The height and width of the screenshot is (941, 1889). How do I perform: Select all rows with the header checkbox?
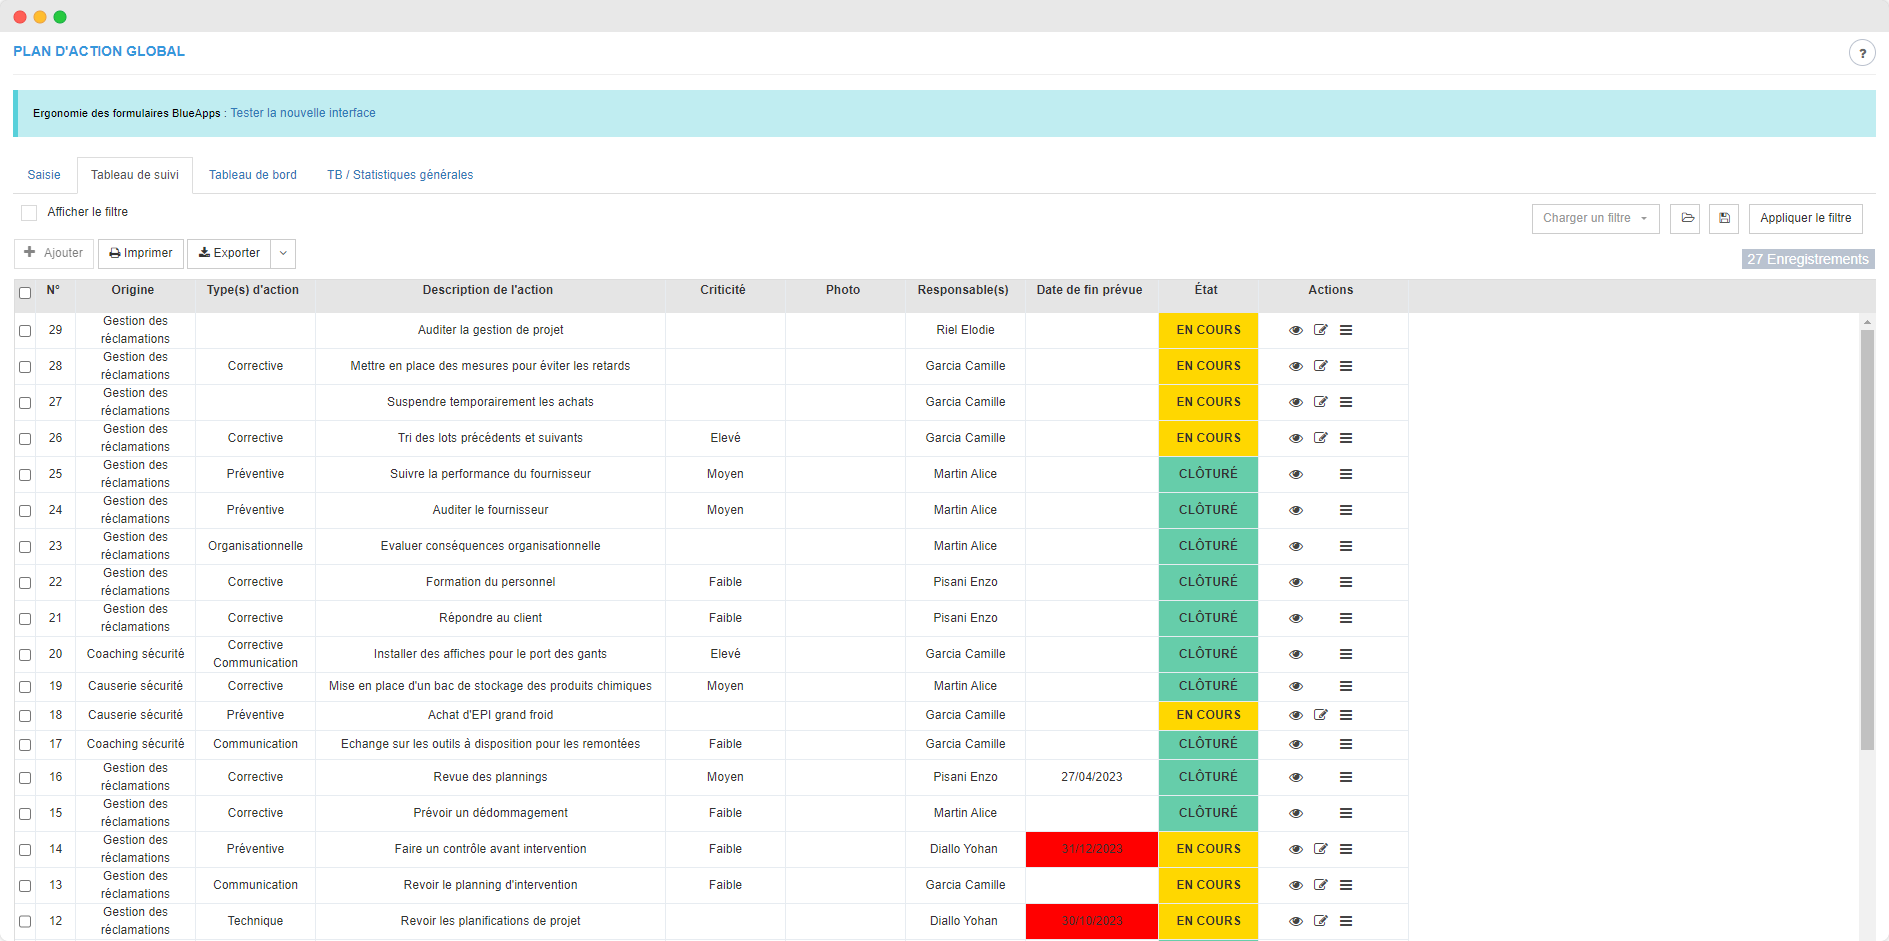(25, 293)
